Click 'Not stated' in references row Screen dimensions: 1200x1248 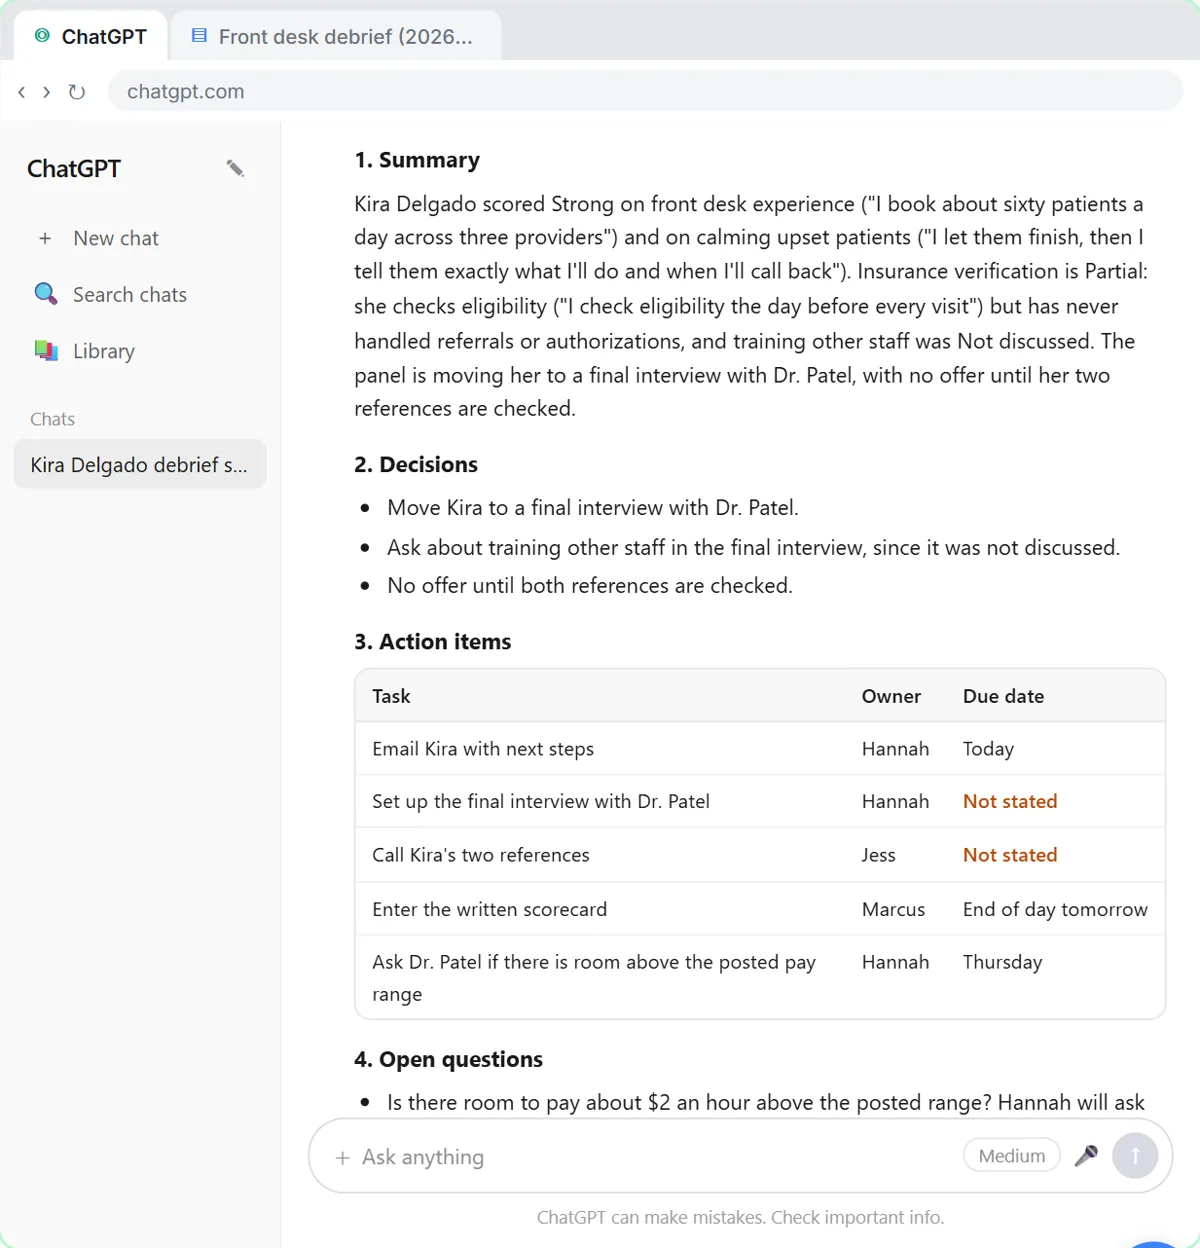[1010, 855]
